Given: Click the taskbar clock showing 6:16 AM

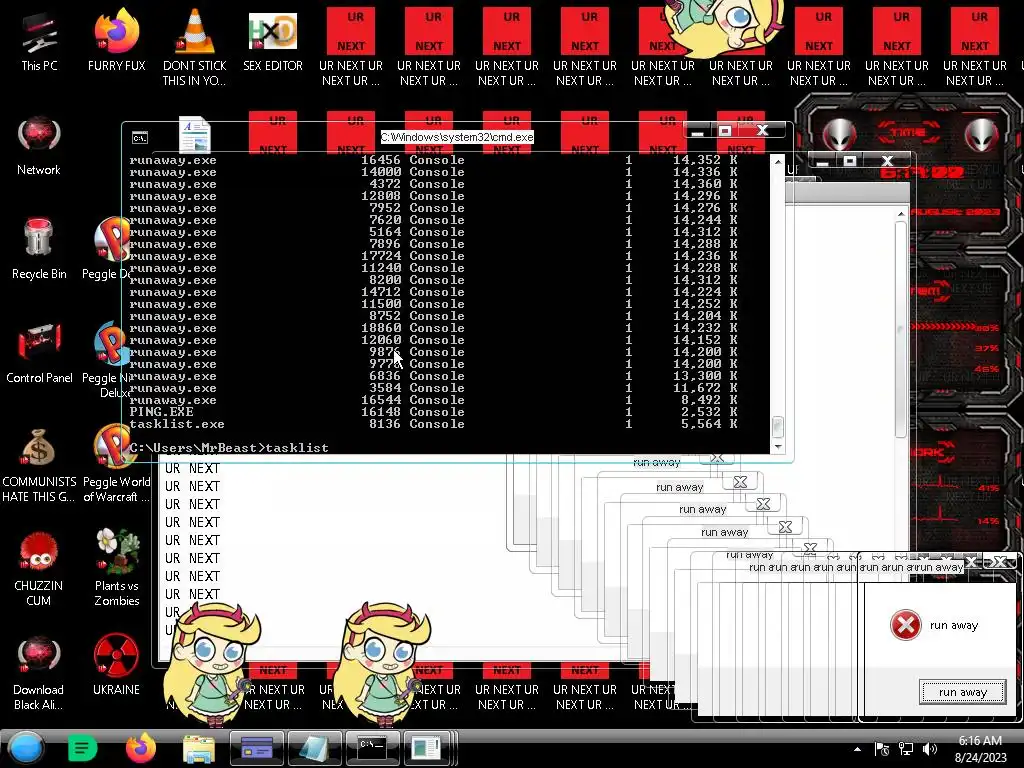Looking at the screenshot, I should (x=980, y=748).
